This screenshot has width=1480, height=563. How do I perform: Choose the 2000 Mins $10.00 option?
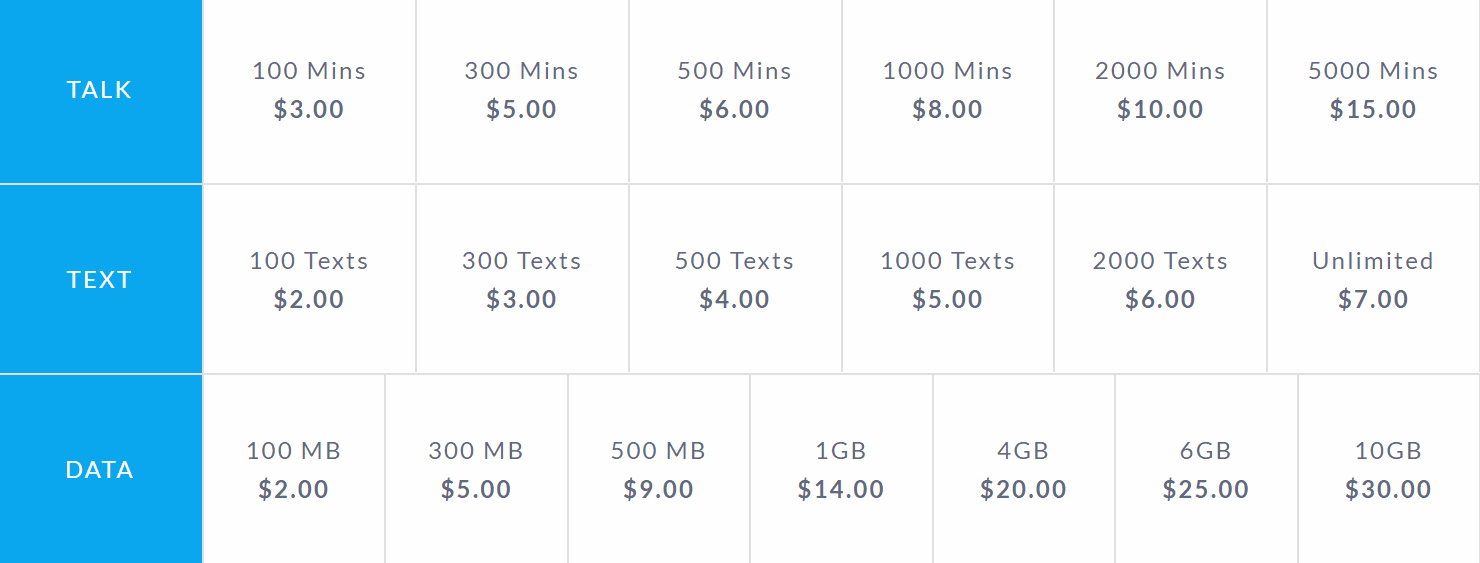point(1160,91)
